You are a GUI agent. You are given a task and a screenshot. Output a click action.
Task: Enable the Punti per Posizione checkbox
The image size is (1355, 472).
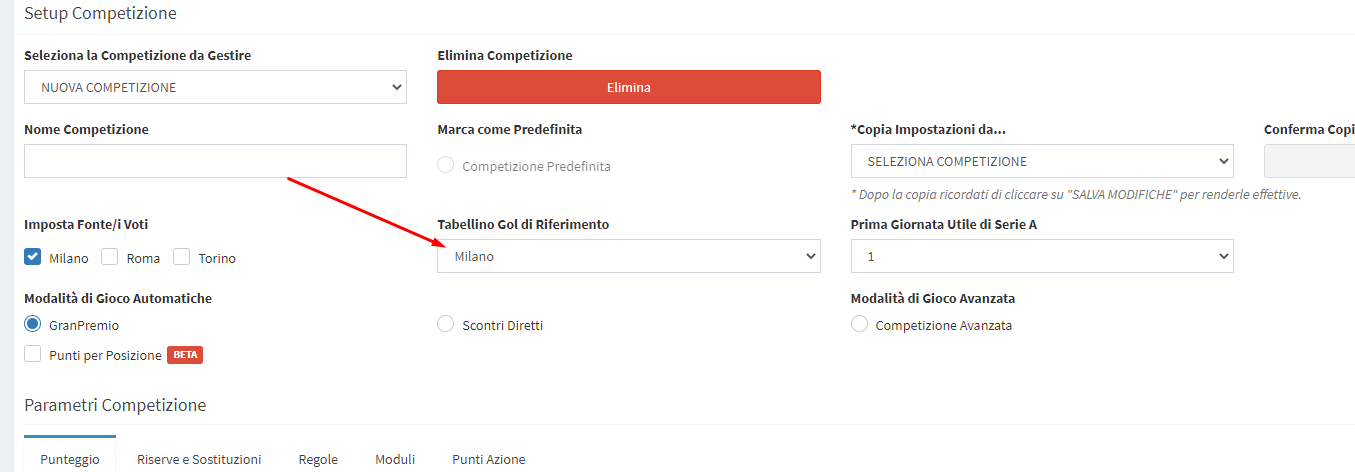pos(33,354)
